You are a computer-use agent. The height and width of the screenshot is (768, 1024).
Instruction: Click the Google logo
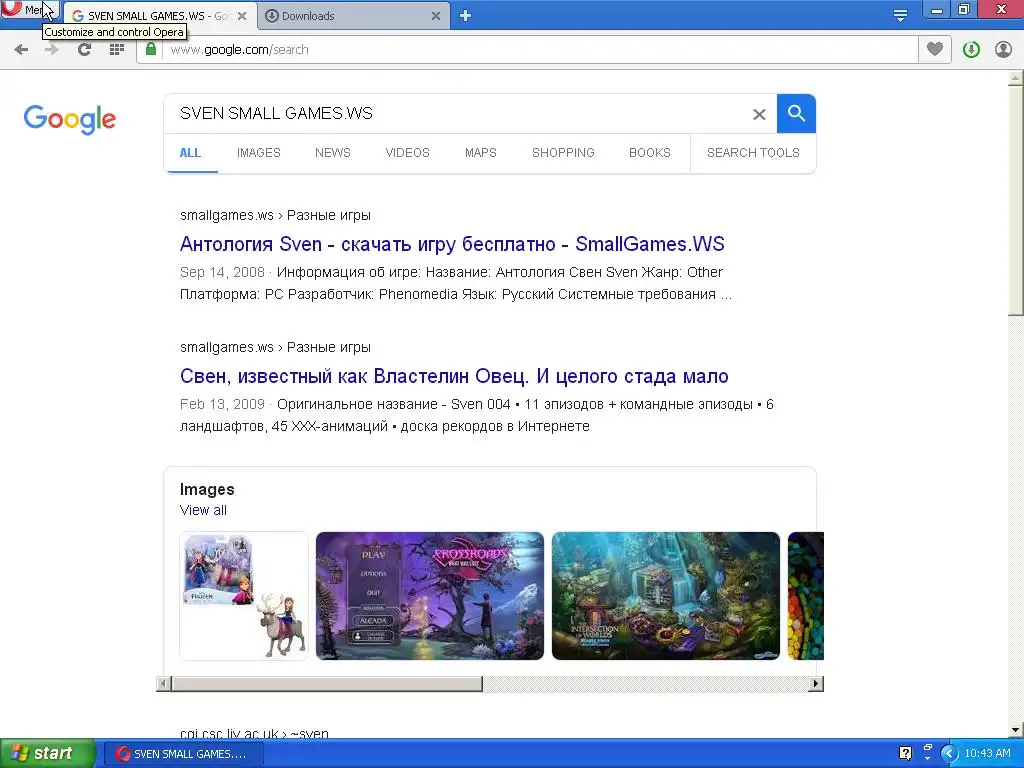tap(70, 119)
